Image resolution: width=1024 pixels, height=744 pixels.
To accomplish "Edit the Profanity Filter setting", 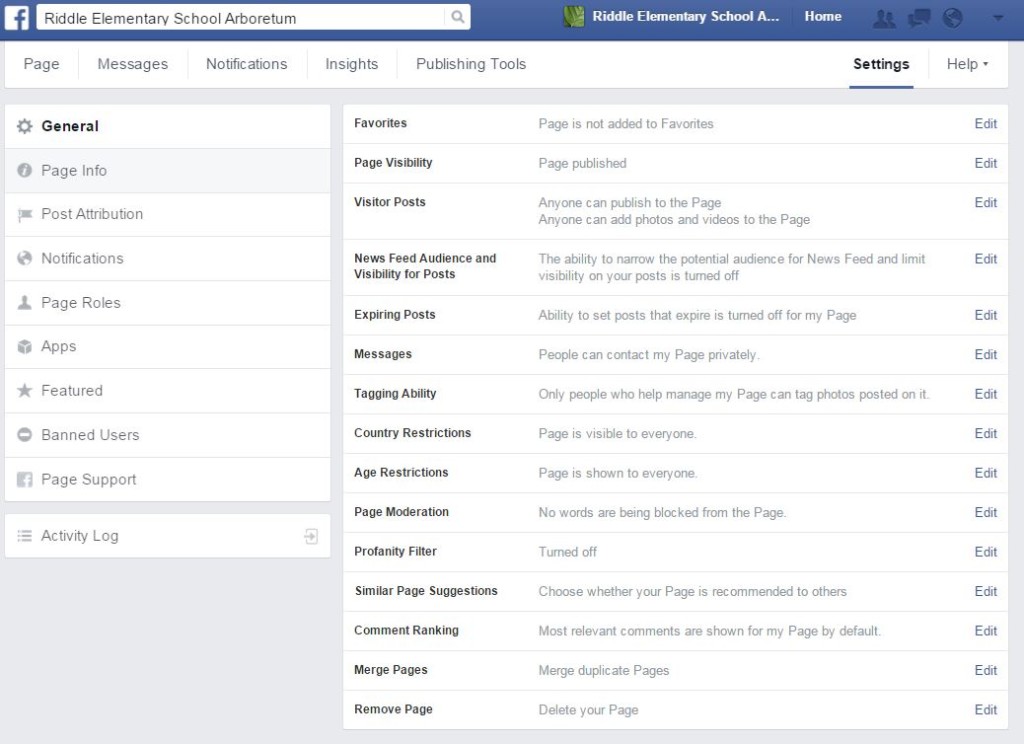I will click(985, 552).
